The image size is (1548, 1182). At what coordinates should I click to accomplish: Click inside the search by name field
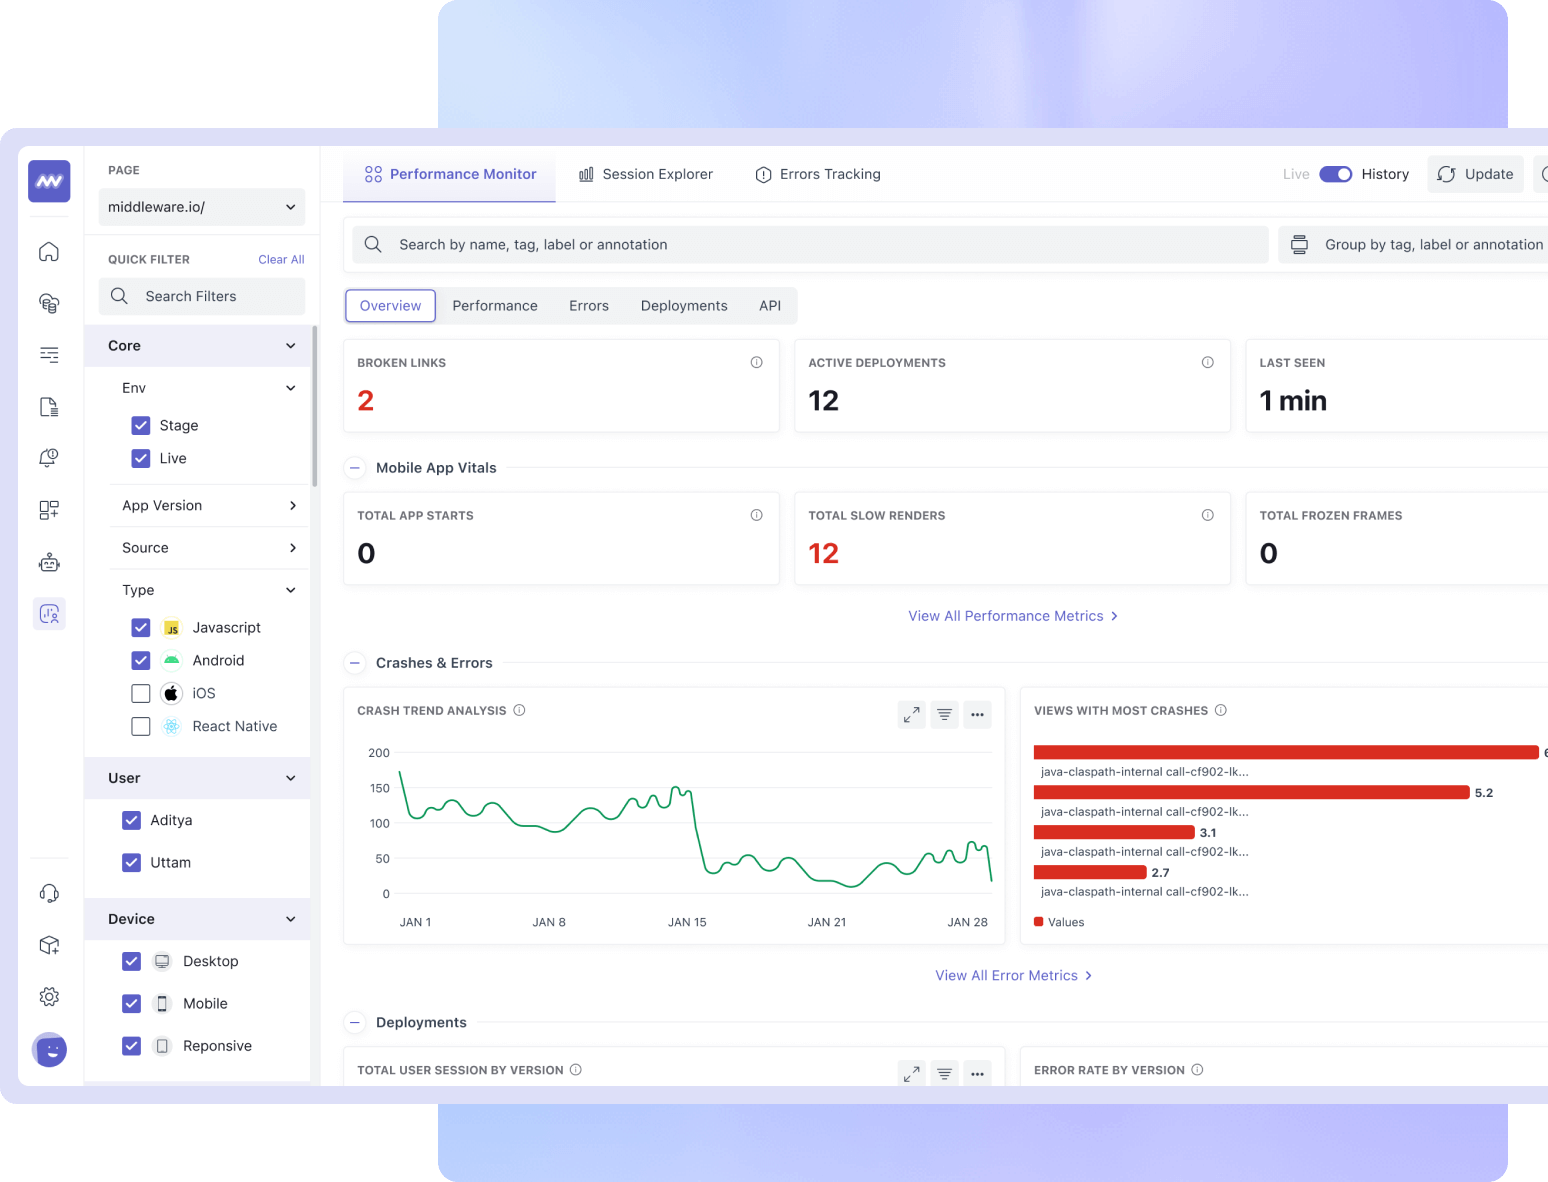tap(700, 244)
